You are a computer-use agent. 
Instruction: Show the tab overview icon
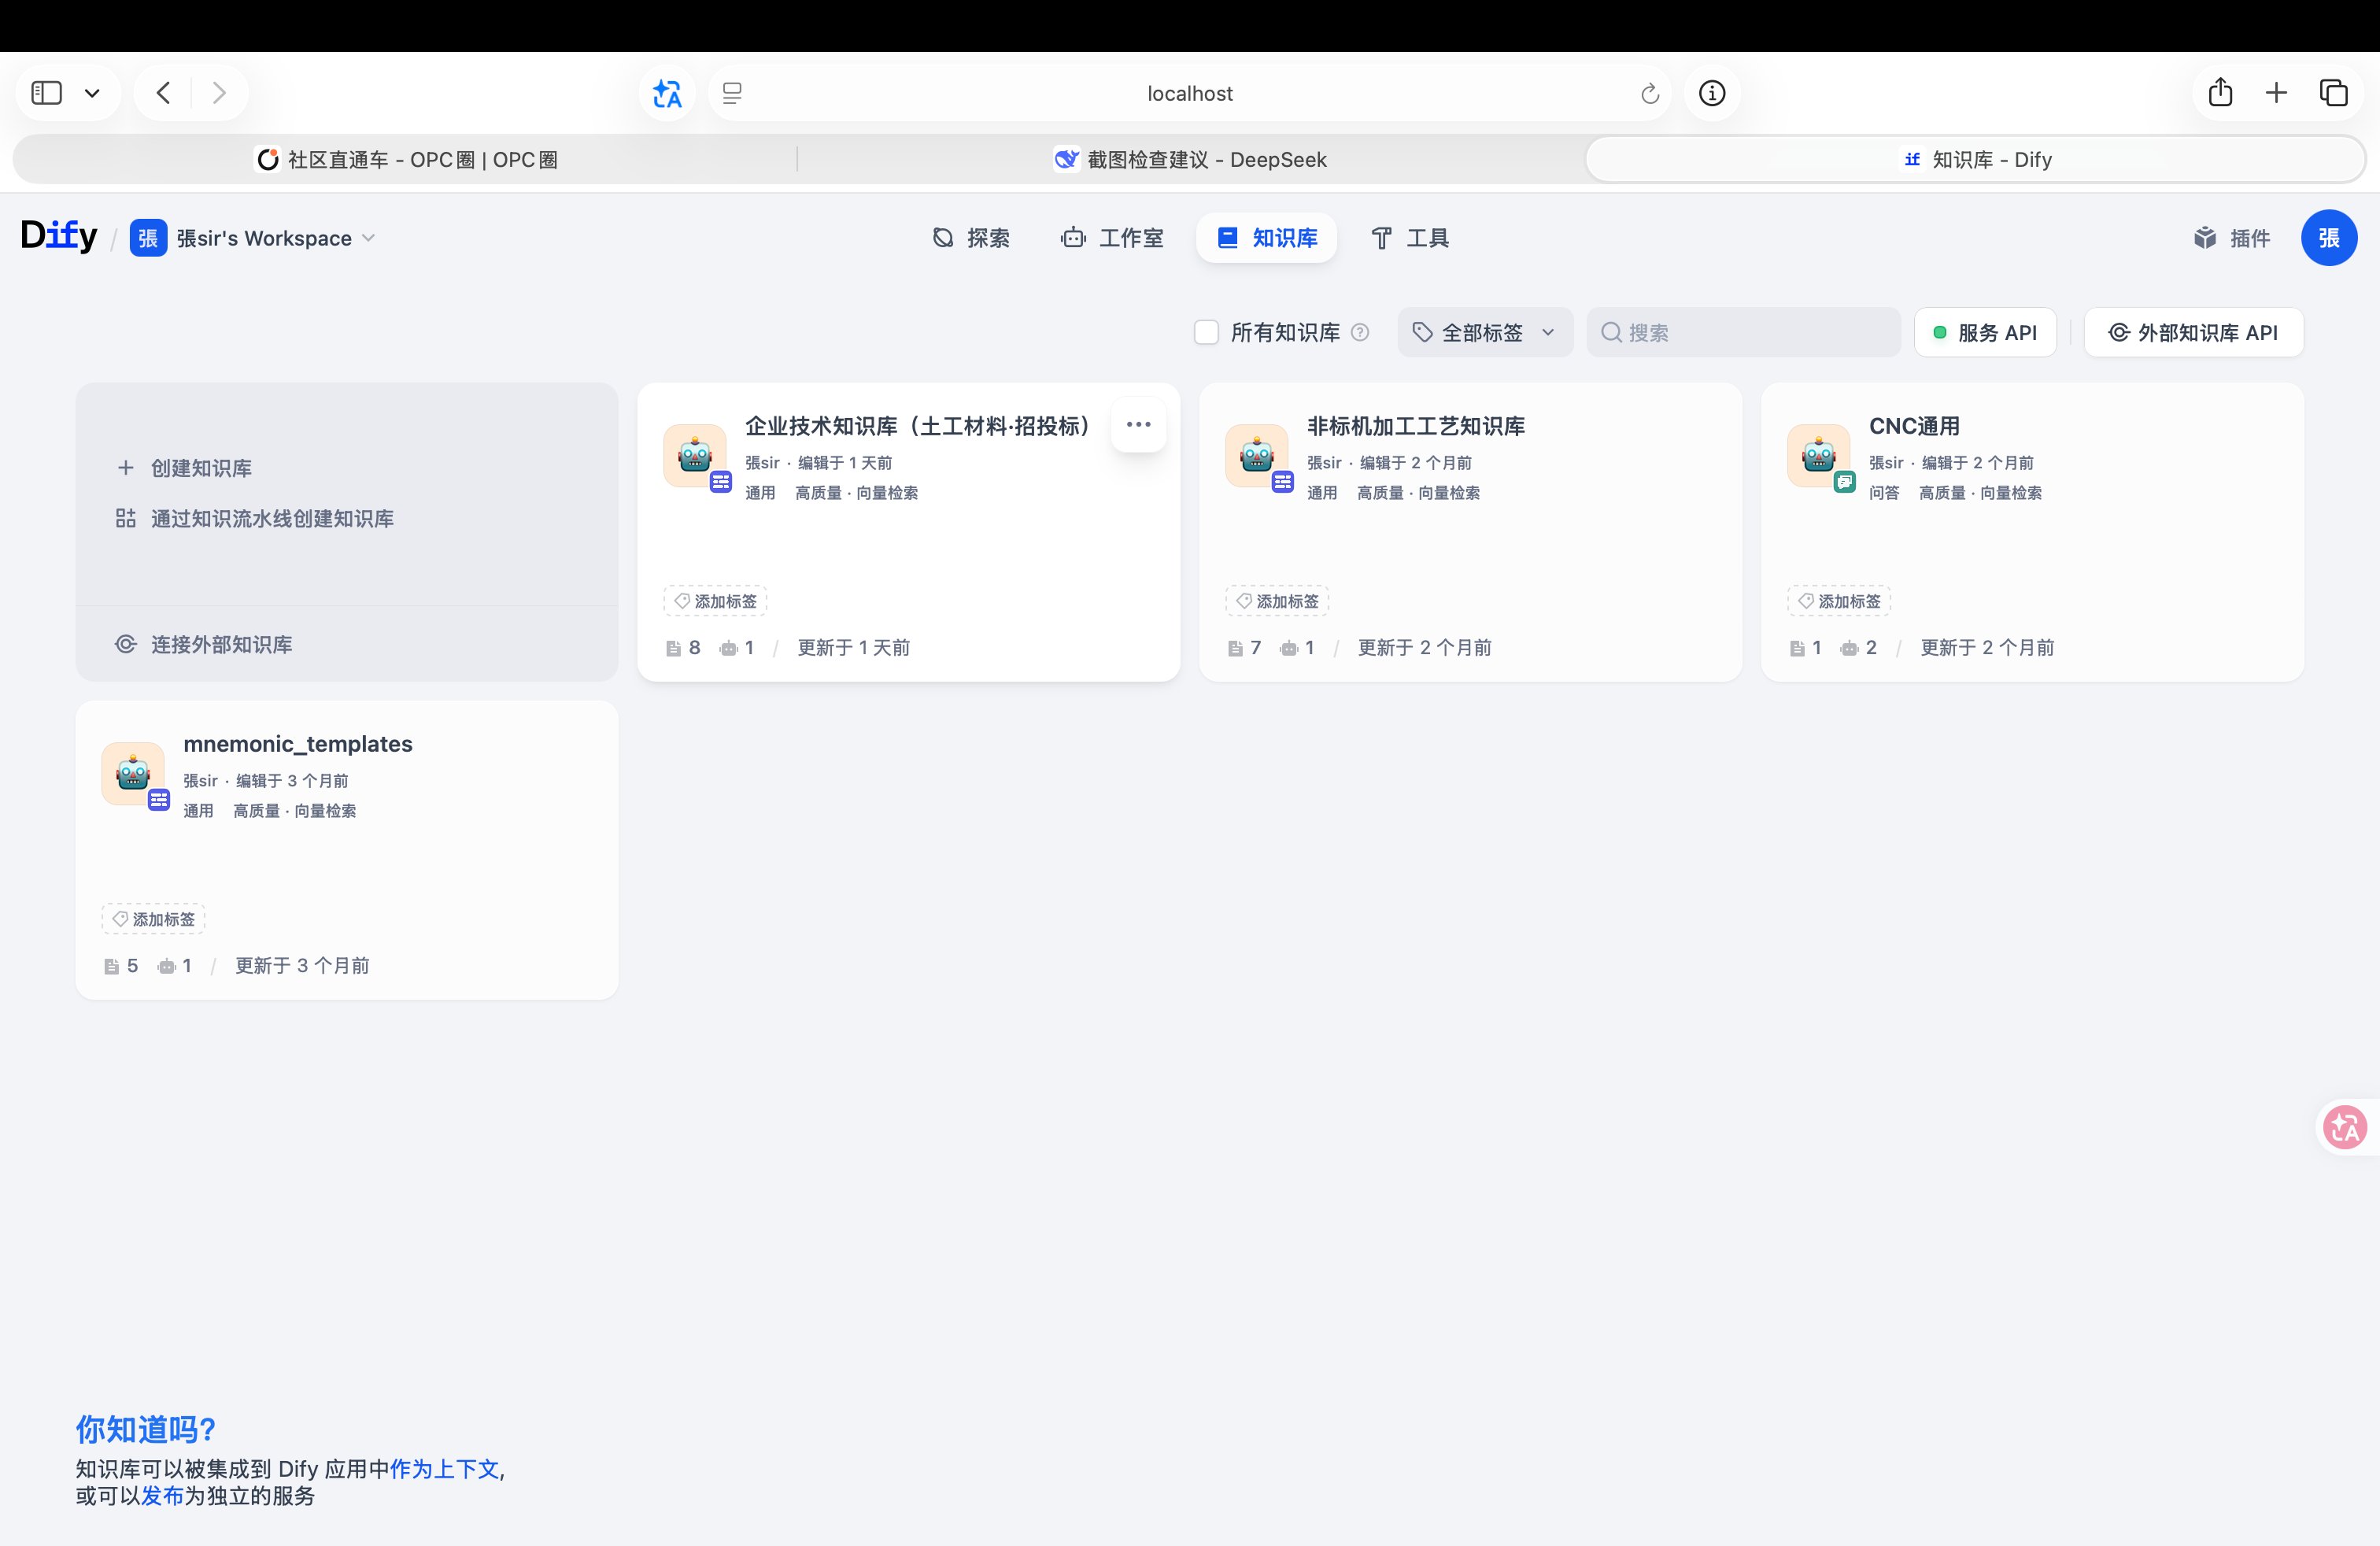[2333, 93]
